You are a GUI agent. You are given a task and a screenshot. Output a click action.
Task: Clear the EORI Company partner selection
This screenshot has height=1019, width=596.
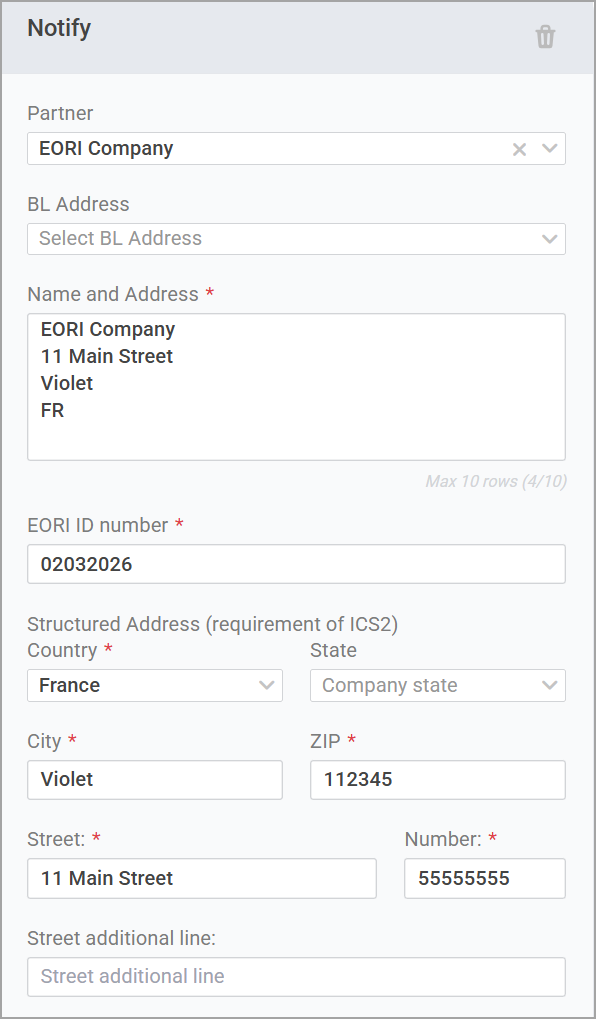519,149
